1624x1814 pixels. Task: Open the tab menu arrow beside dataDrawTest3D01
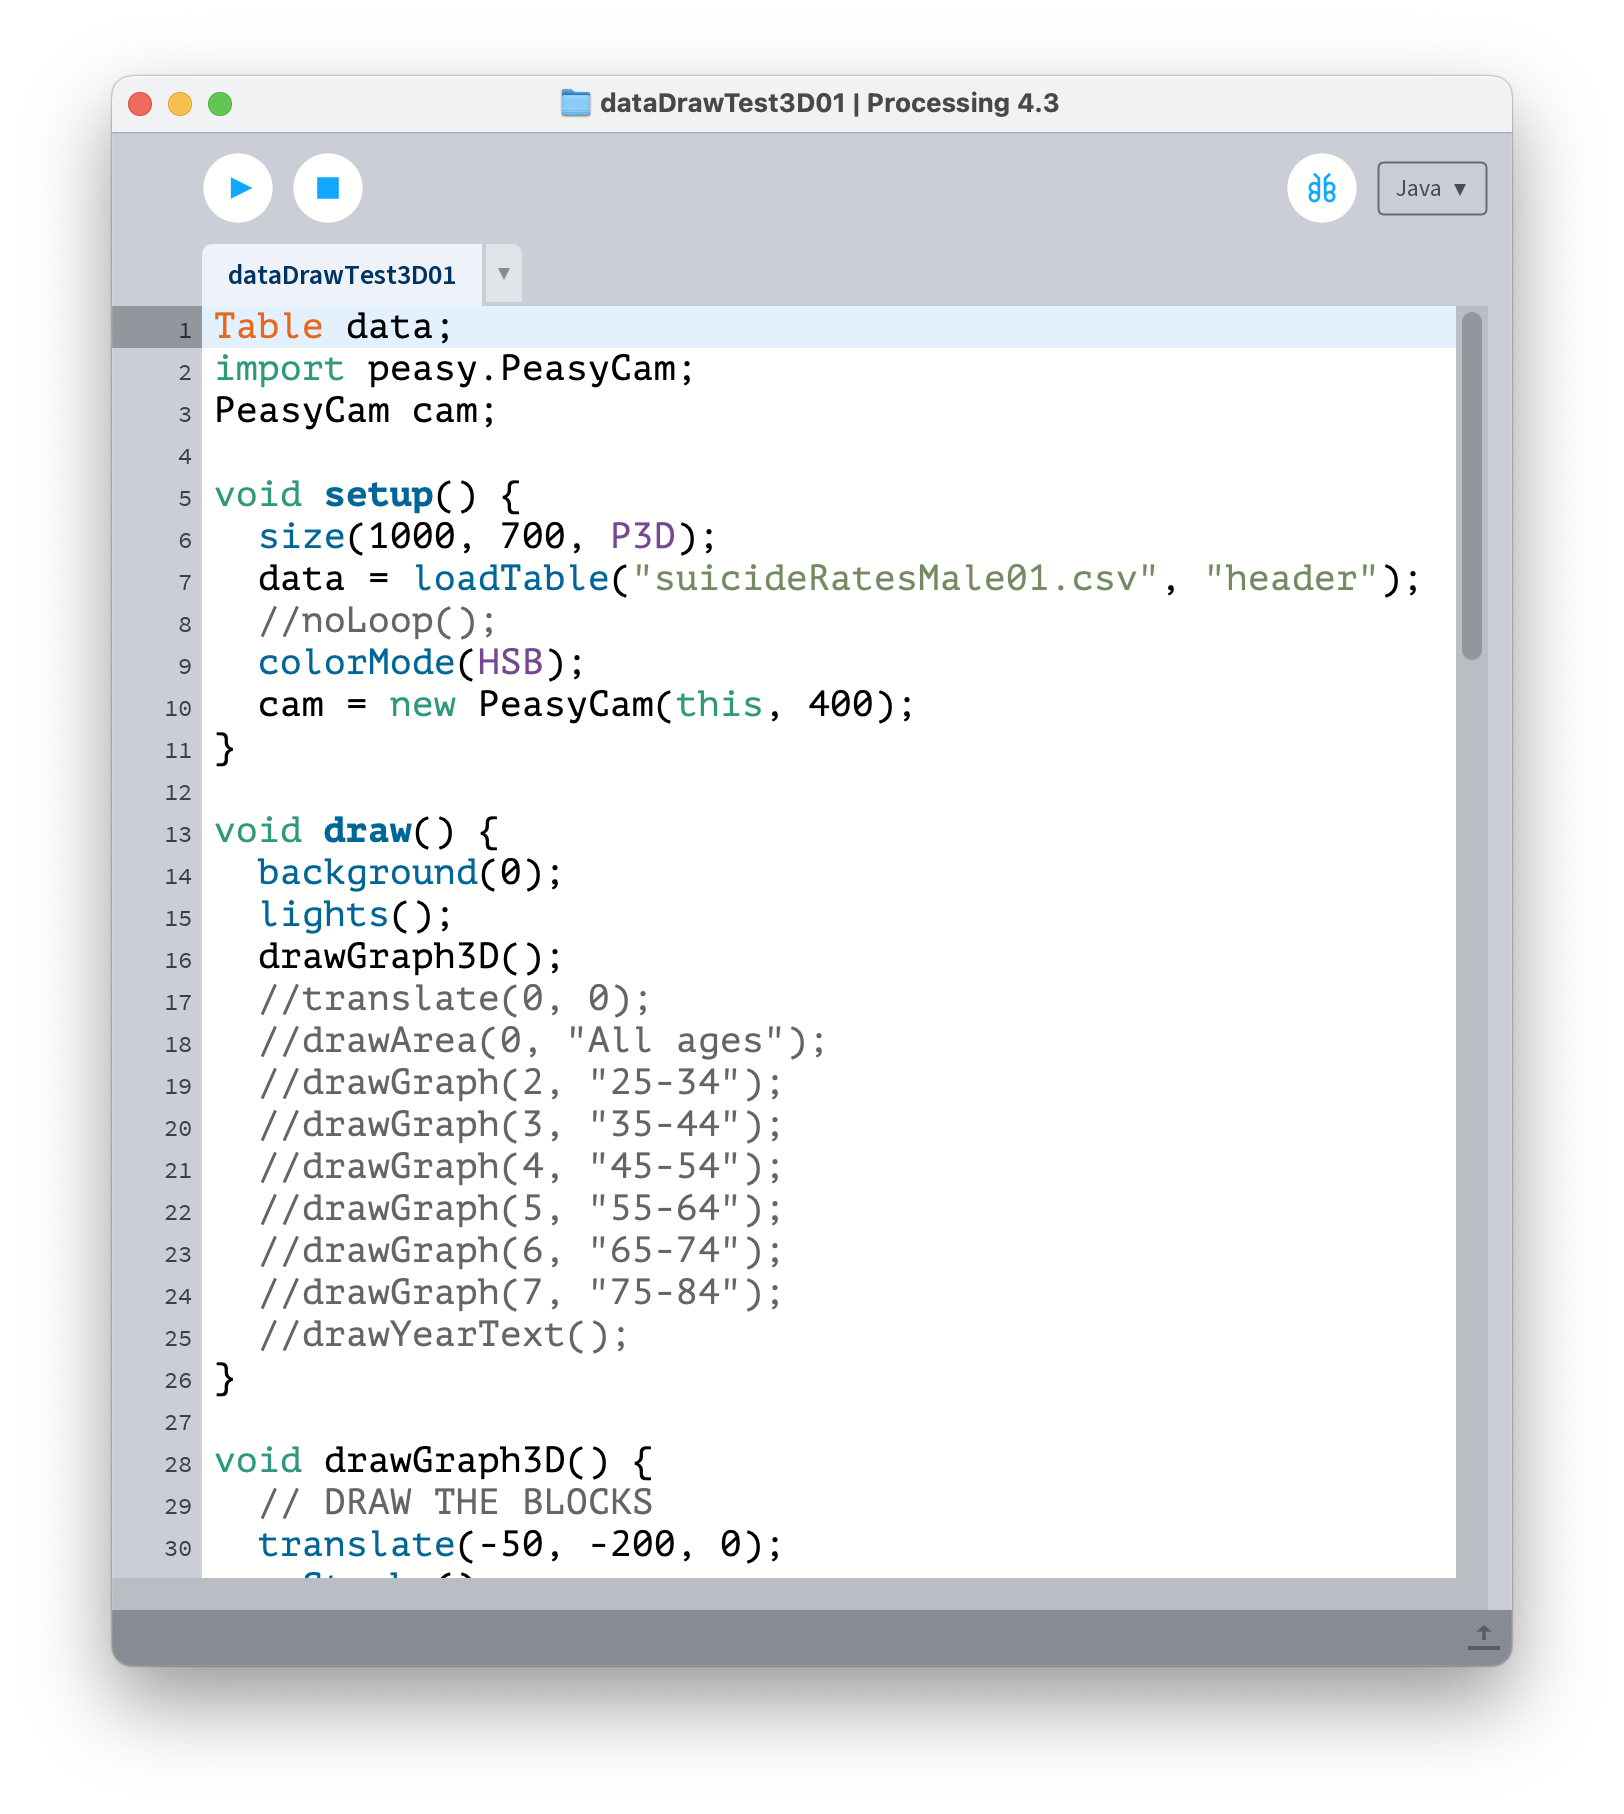[x=504, y=274]
